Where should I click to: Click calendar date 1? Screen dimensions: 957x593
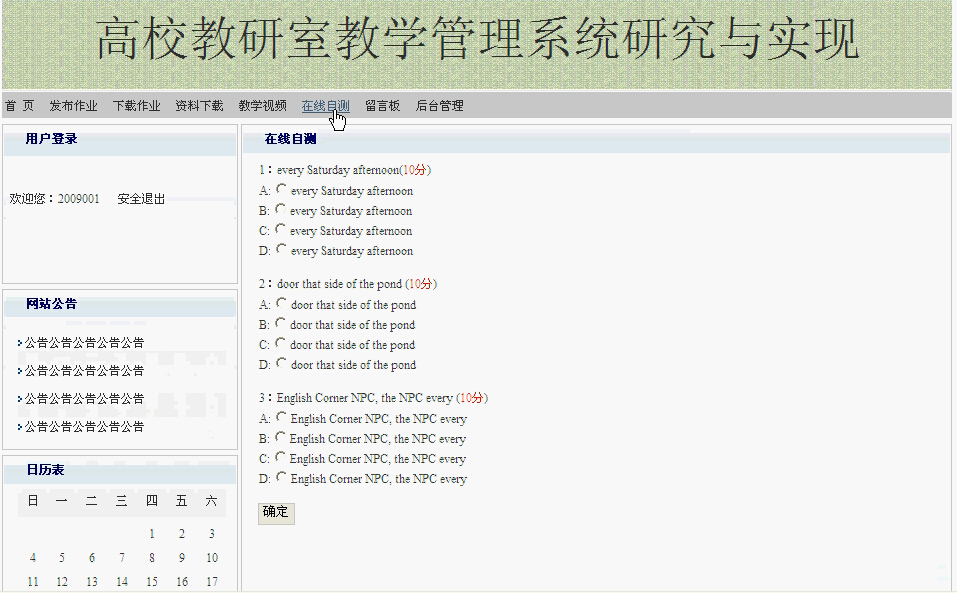coord(151,534)
